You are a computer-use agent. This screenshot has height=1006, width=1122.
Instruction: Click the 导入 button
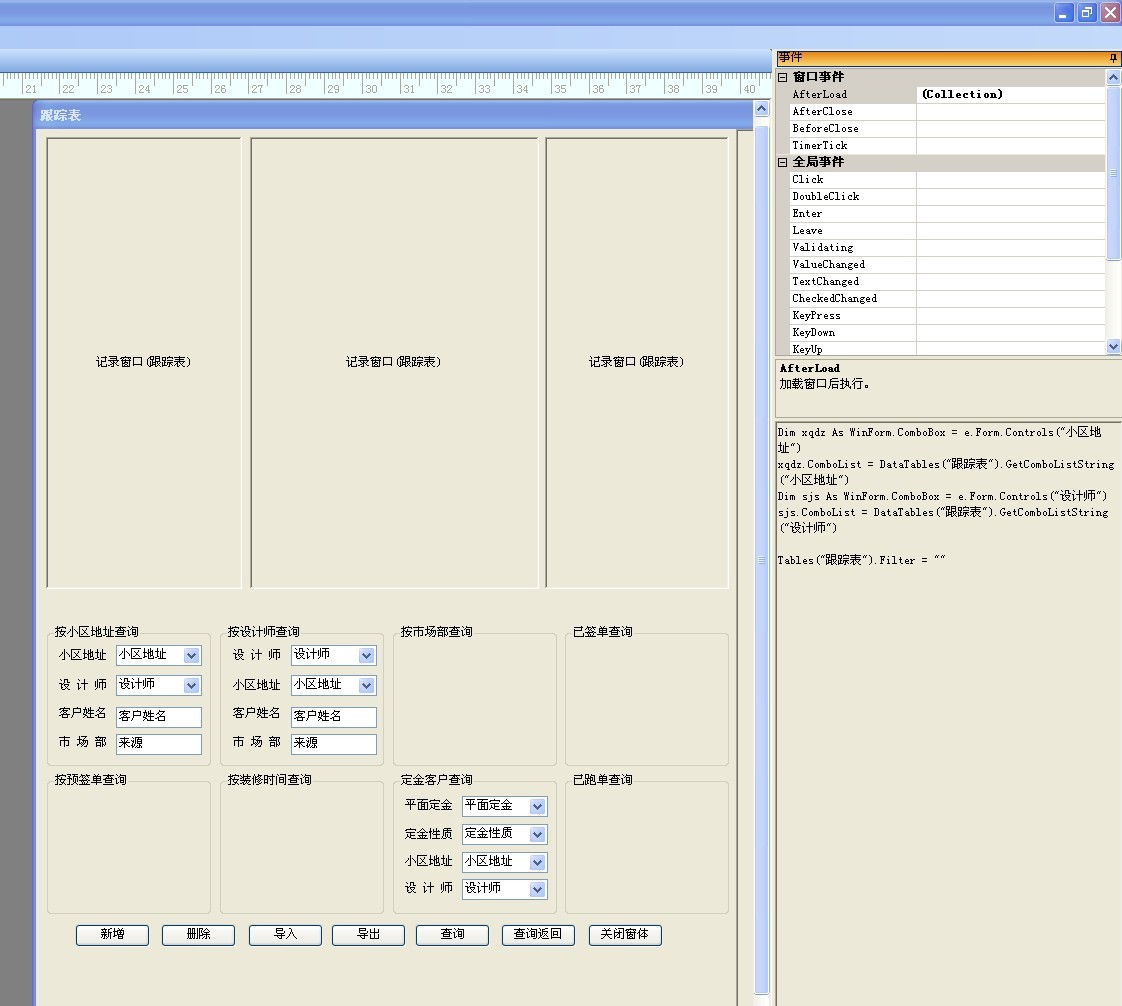286,934
